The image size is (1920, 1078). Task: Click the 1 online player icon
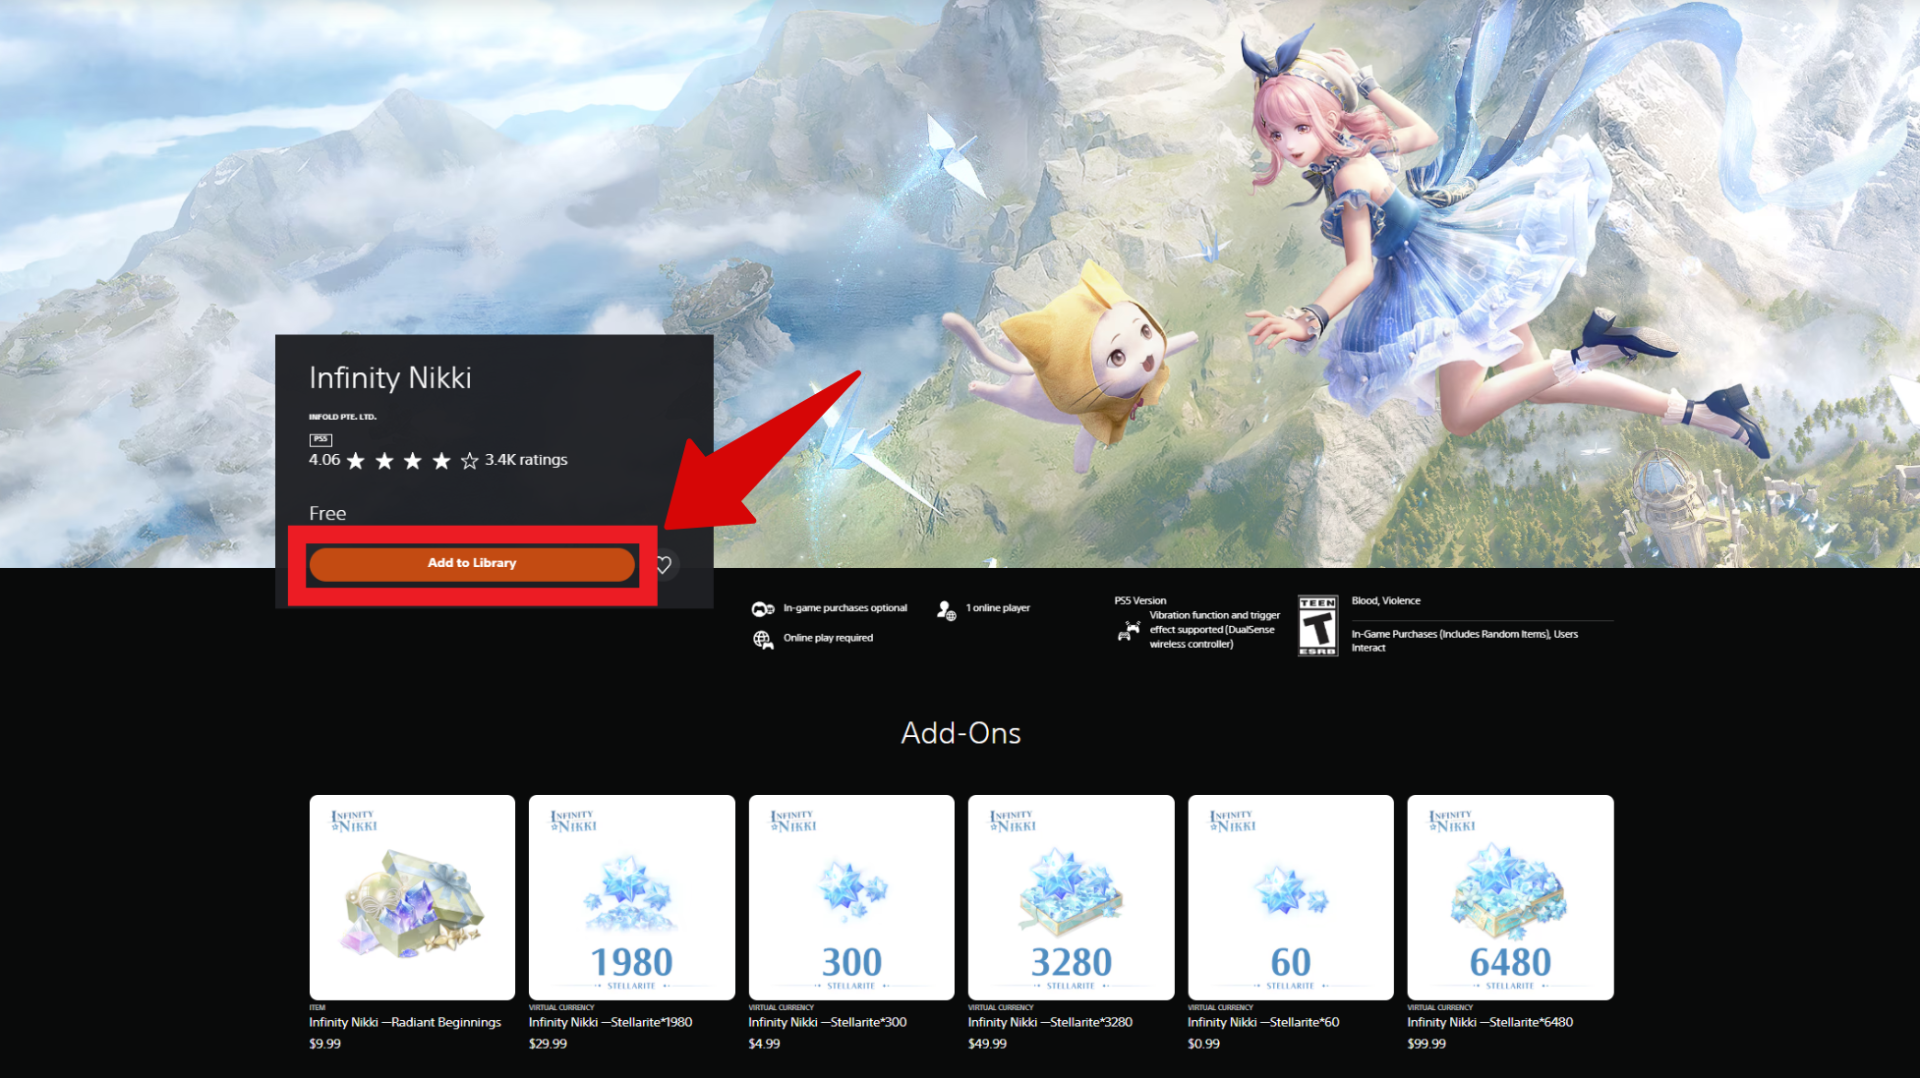coord(946,609)
